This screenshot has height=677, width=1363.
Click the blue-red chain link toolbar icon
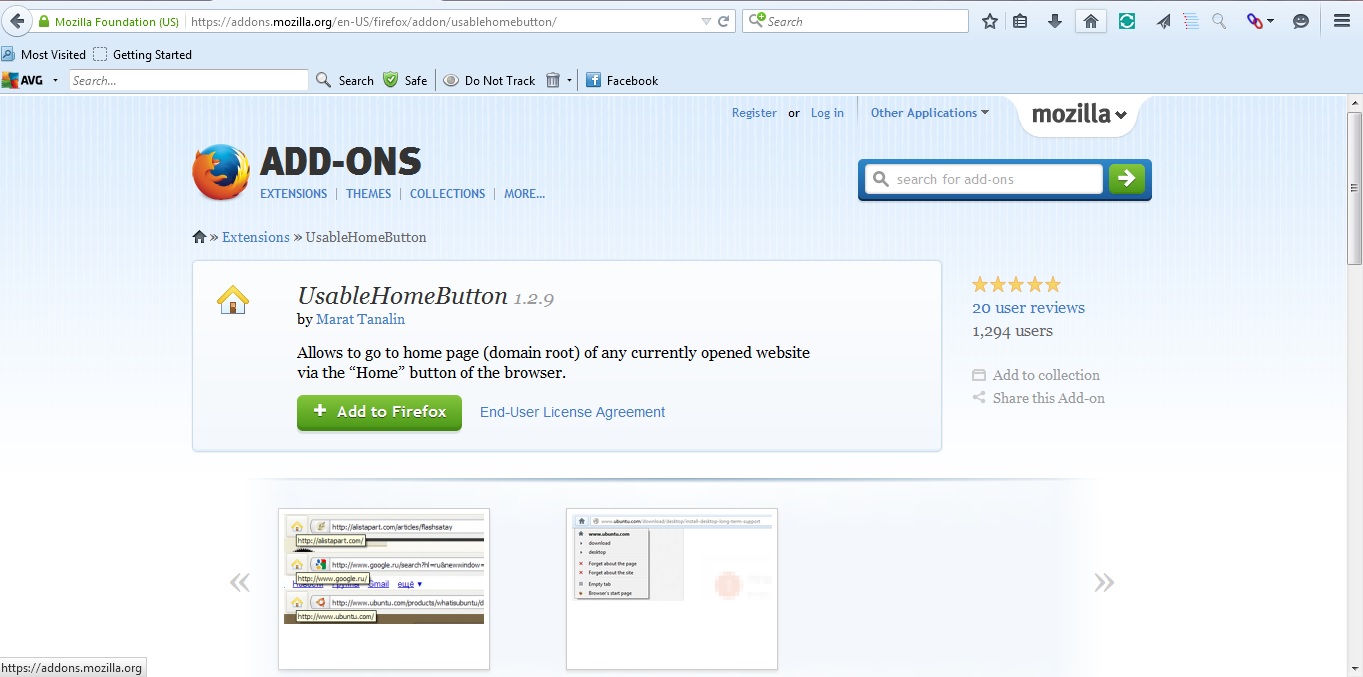(1254, 21)
